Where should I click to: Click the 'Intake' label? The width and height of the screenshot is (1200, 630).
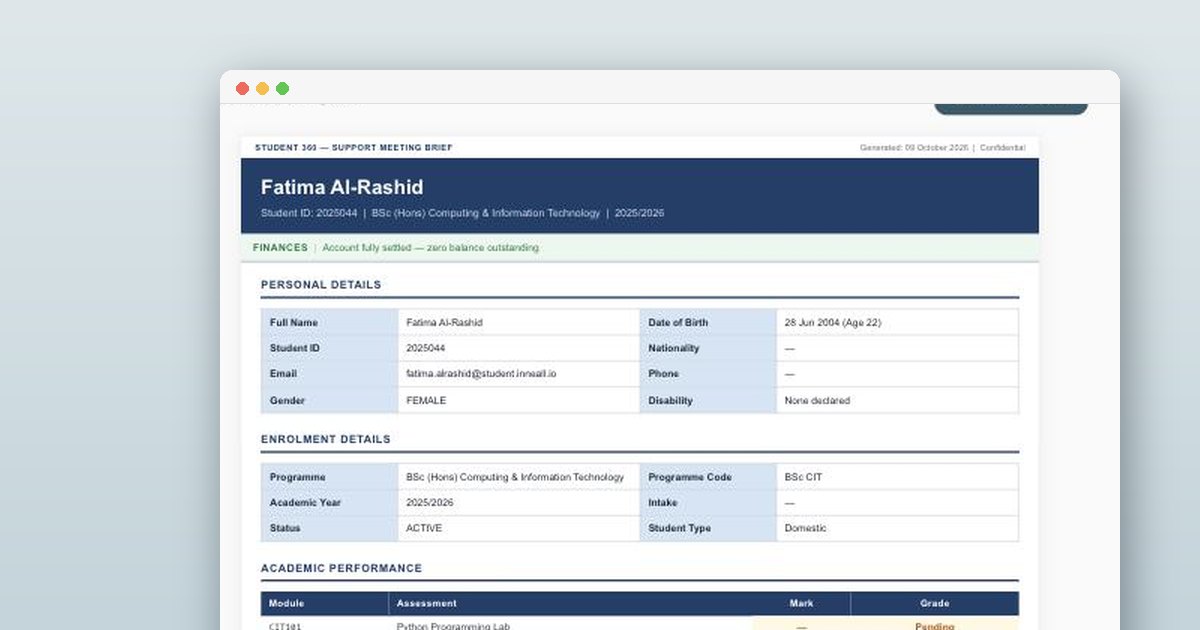point(662,503)
